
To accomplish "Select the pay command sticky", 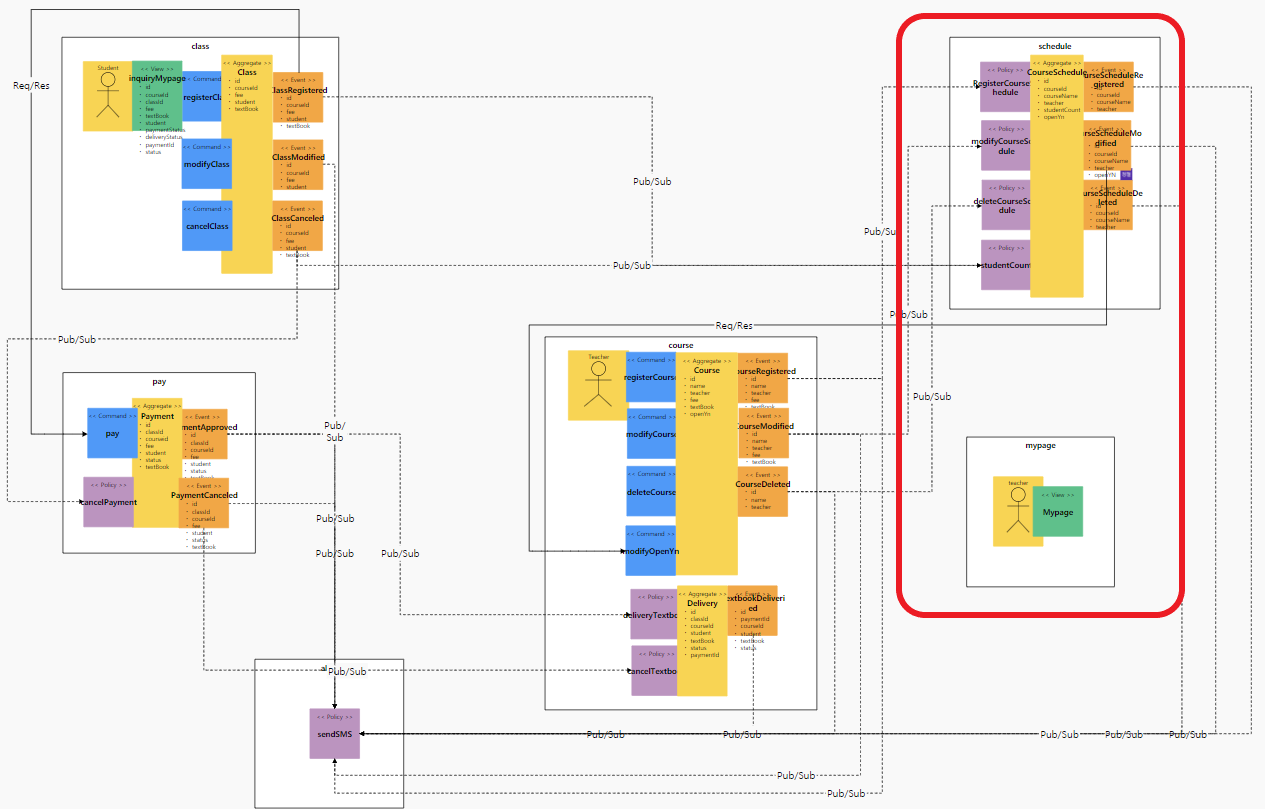I will pos(112,433).
